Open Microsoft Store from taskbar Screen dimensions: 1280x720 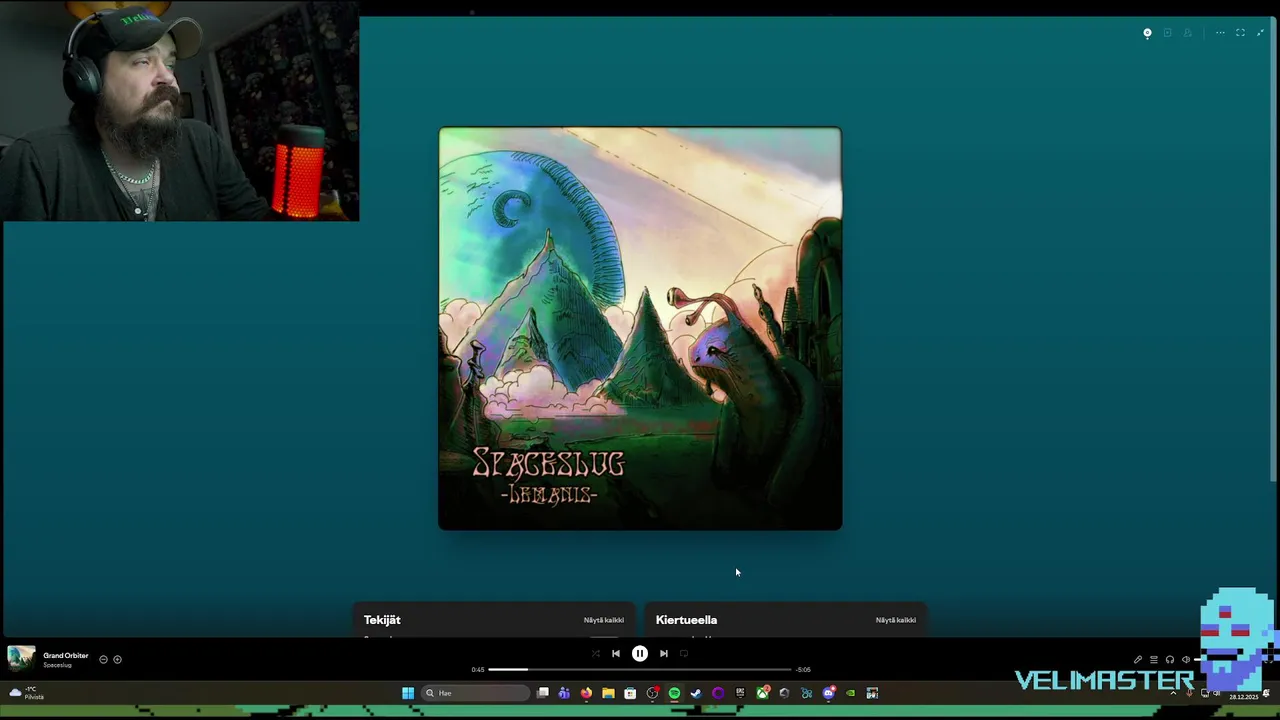(630, 693)
